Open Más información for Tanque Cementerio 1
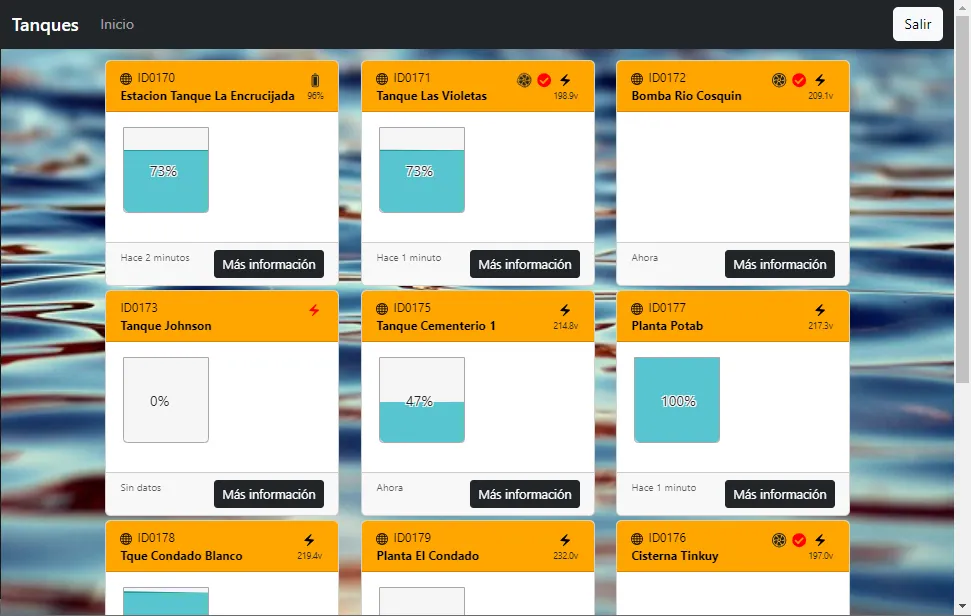 (525, 494)
